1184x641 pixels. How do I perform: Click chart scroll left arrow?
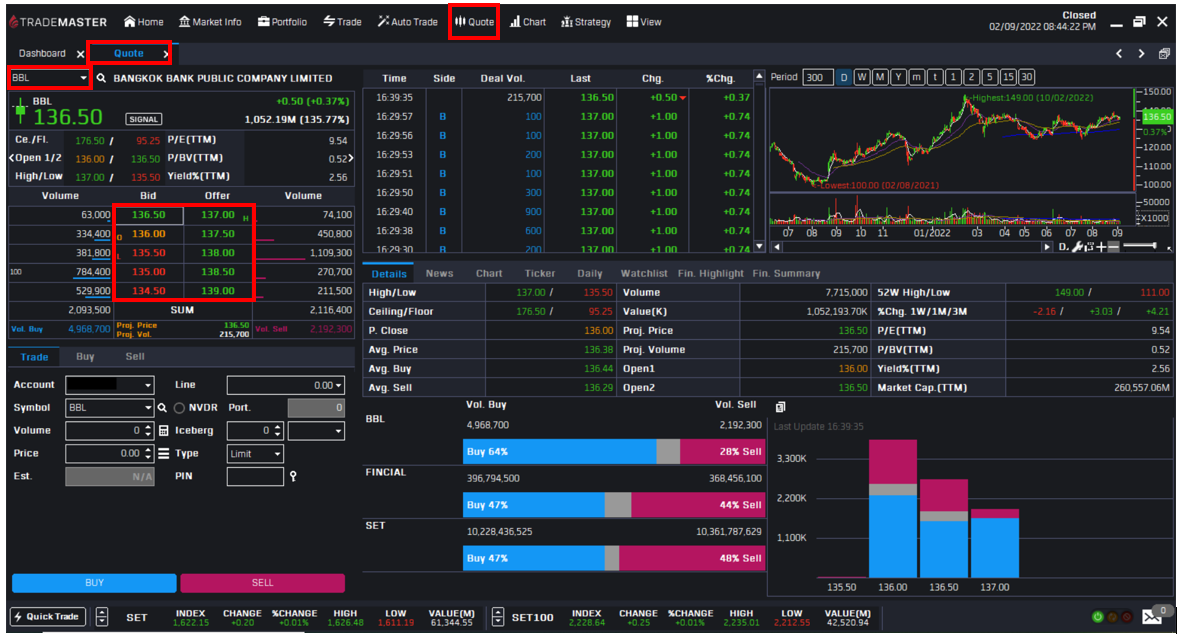776,247
